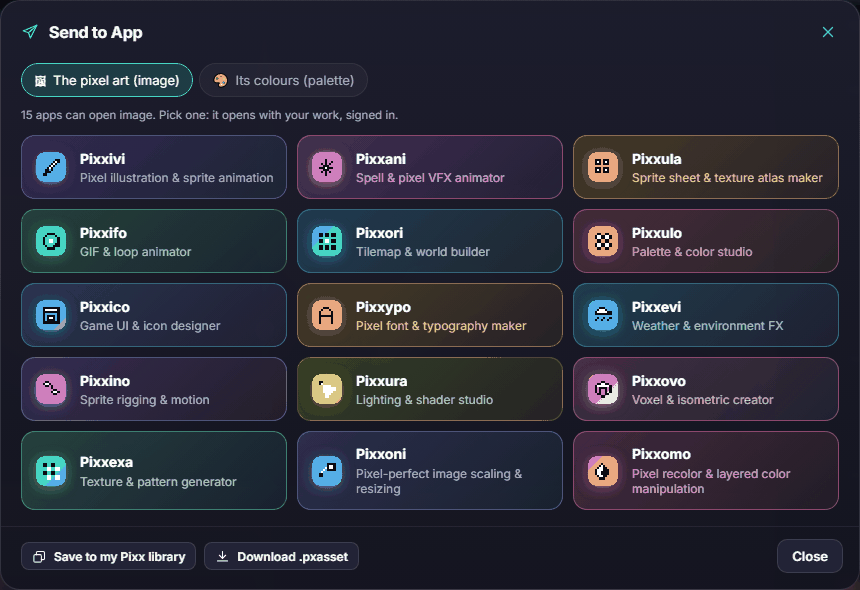860x590 pixels.
Task: Save to my Pixx library
Action: click(x=109, y=557)
